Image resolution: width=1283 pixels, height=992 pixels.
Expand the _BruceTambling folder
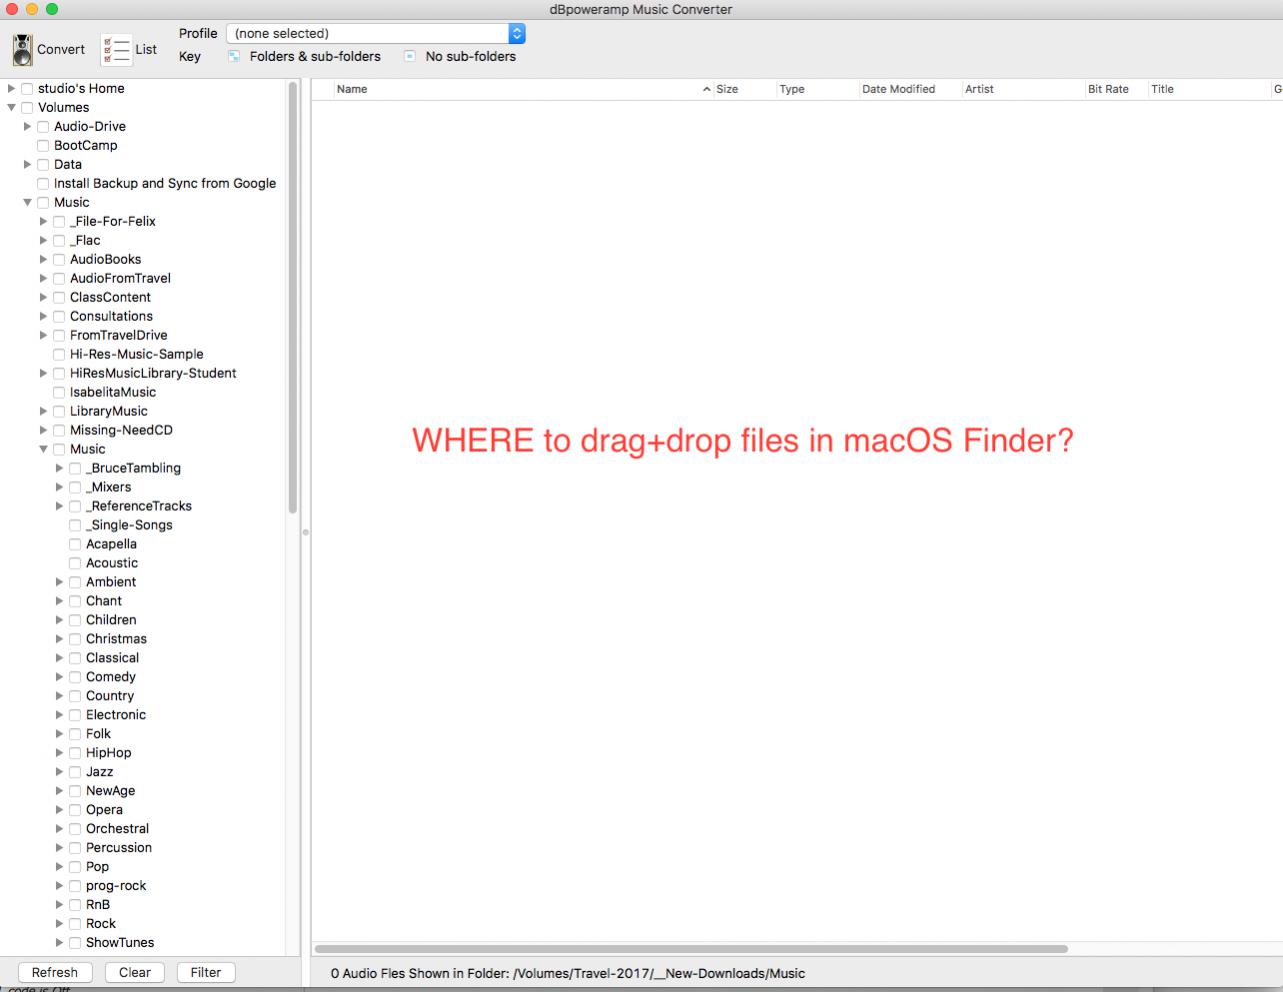60,469
